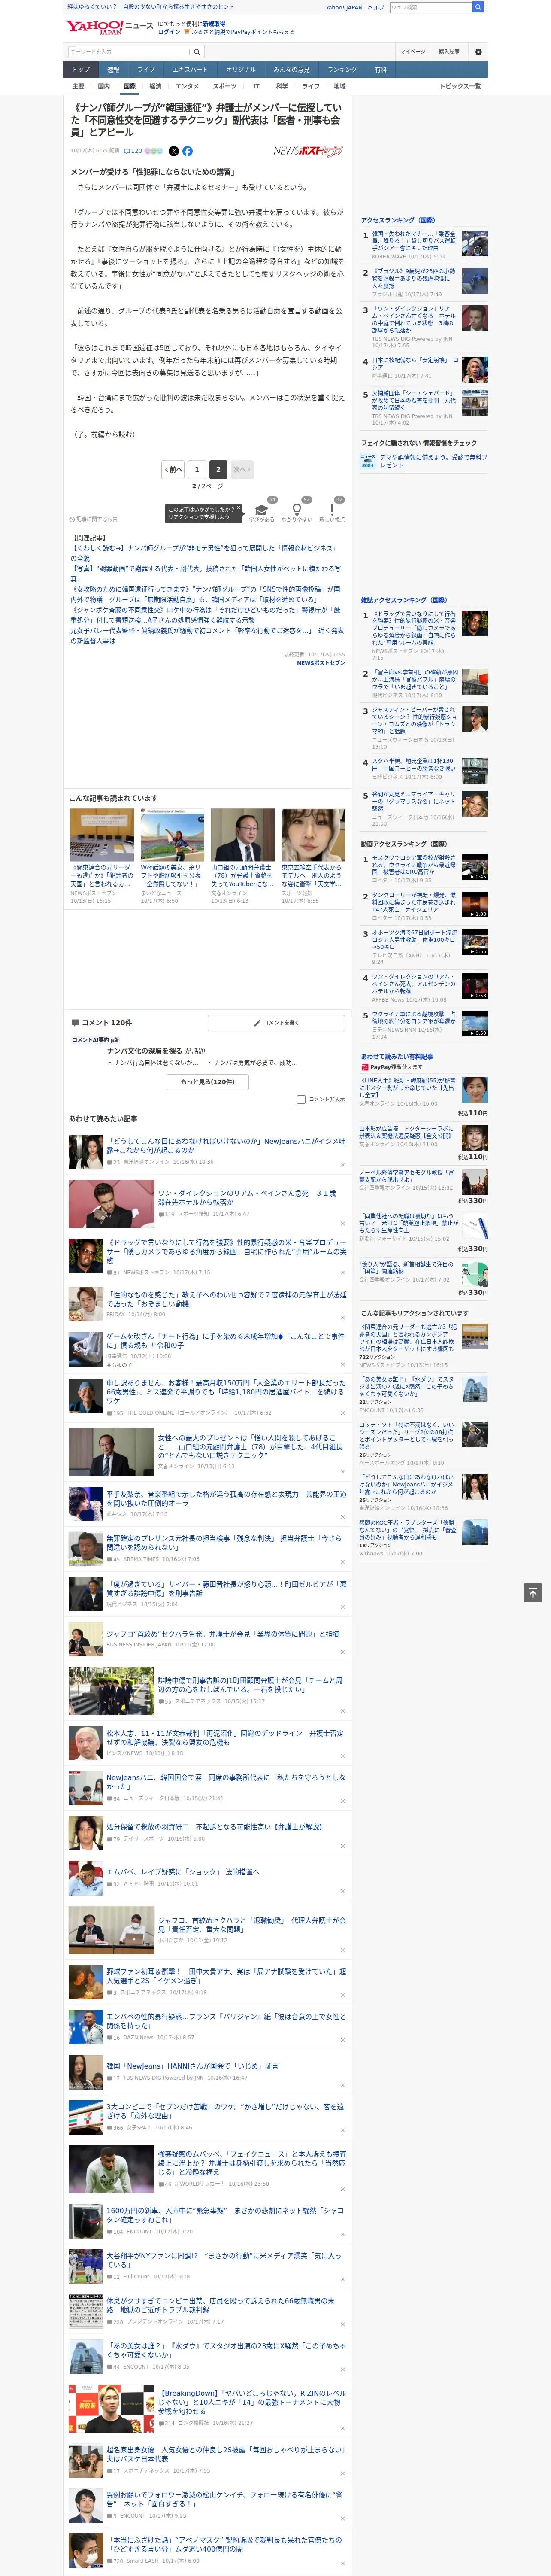The width and height of the screenshot is (551, 2576).
Task: Dismiss the ワン・ダイレクション リアム・ペイン article
Action: point(343,1224)
